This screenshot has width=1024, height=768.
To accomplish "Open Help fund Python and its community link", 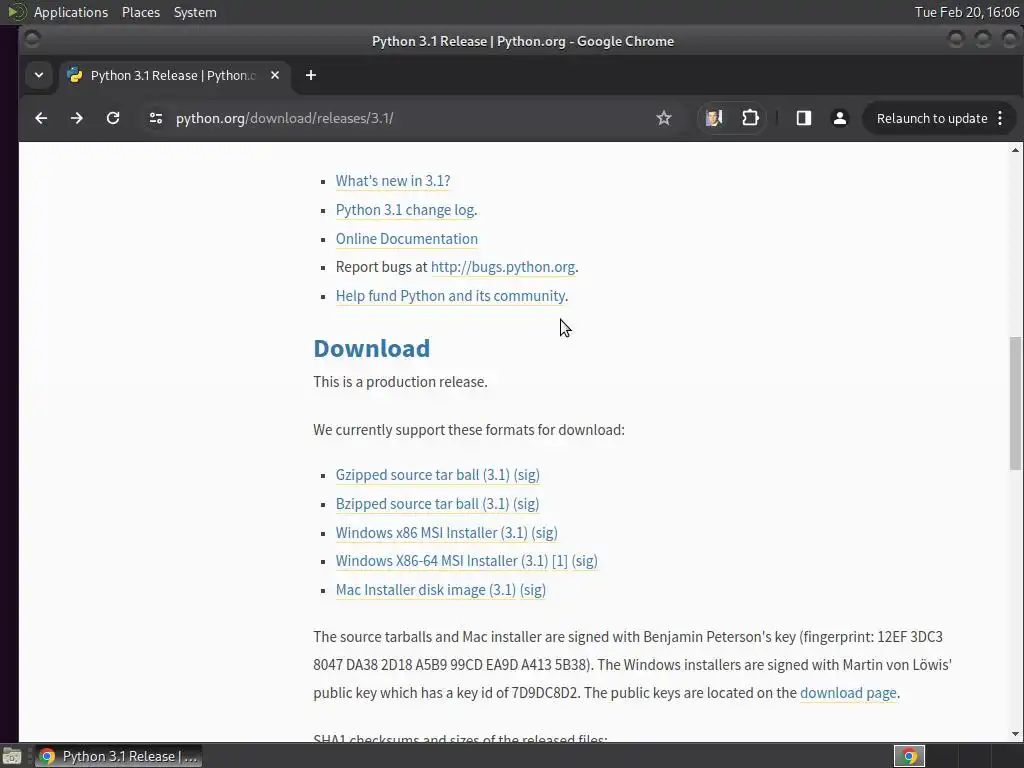I will (450, 296).
